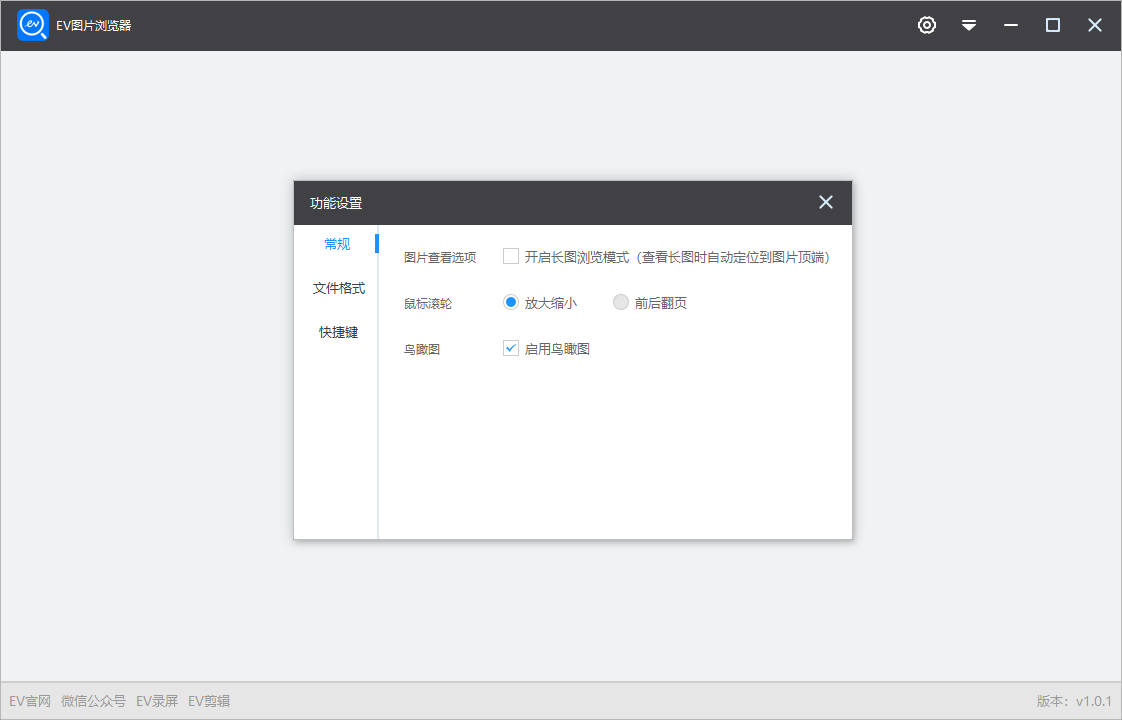Open the 文件格式 settings tab

[x=338, y=288]
